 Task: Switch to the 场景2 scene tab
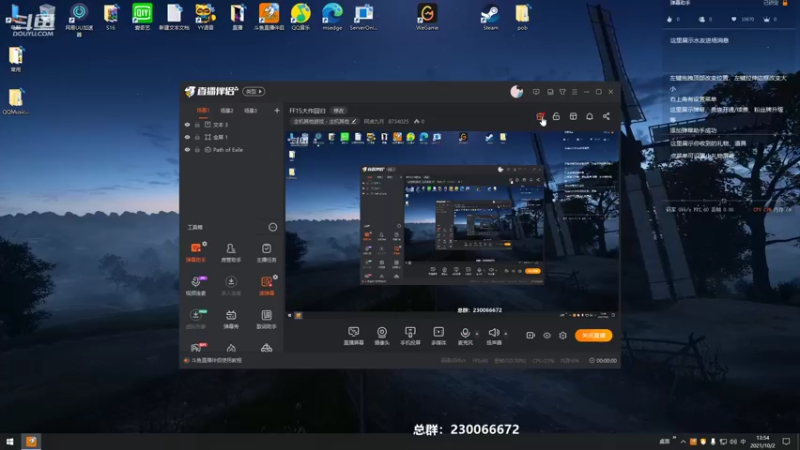pos(227,110)
